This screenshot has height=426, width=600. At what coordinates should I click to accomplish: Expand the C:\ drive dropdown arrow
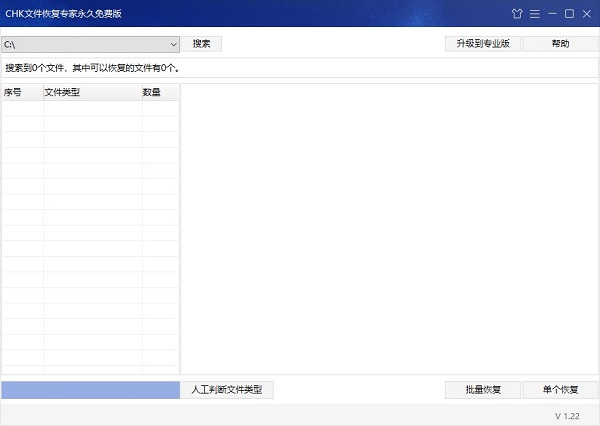(x=173, y=44)
